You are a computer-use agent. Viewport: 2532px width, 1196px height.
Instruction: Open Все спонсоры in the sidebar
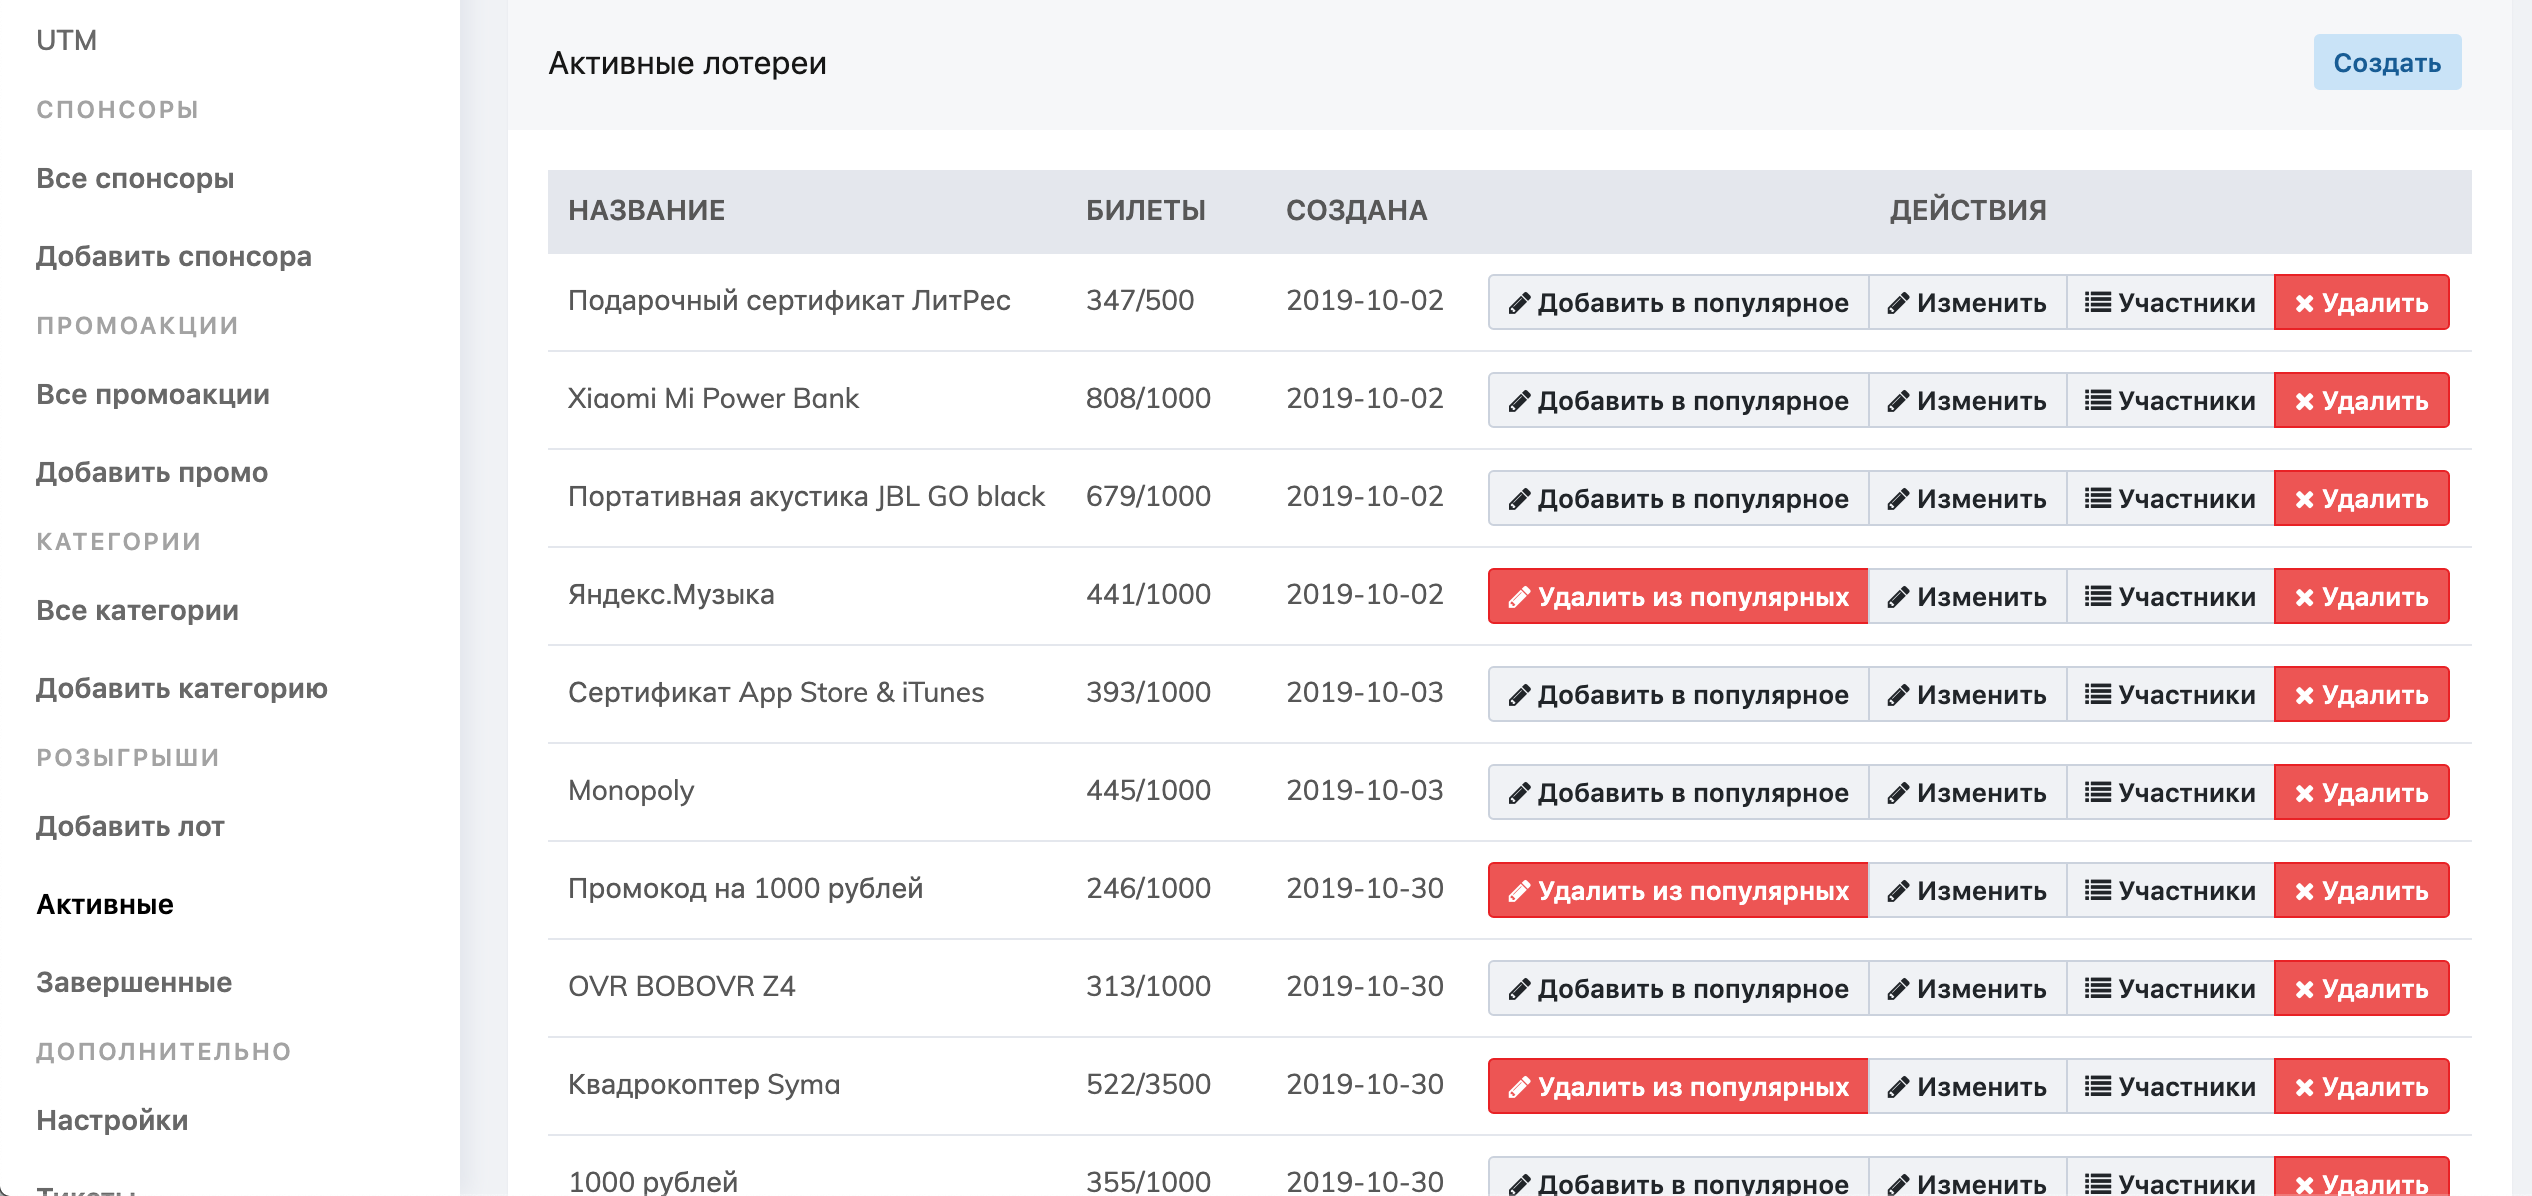coord(135,179)
